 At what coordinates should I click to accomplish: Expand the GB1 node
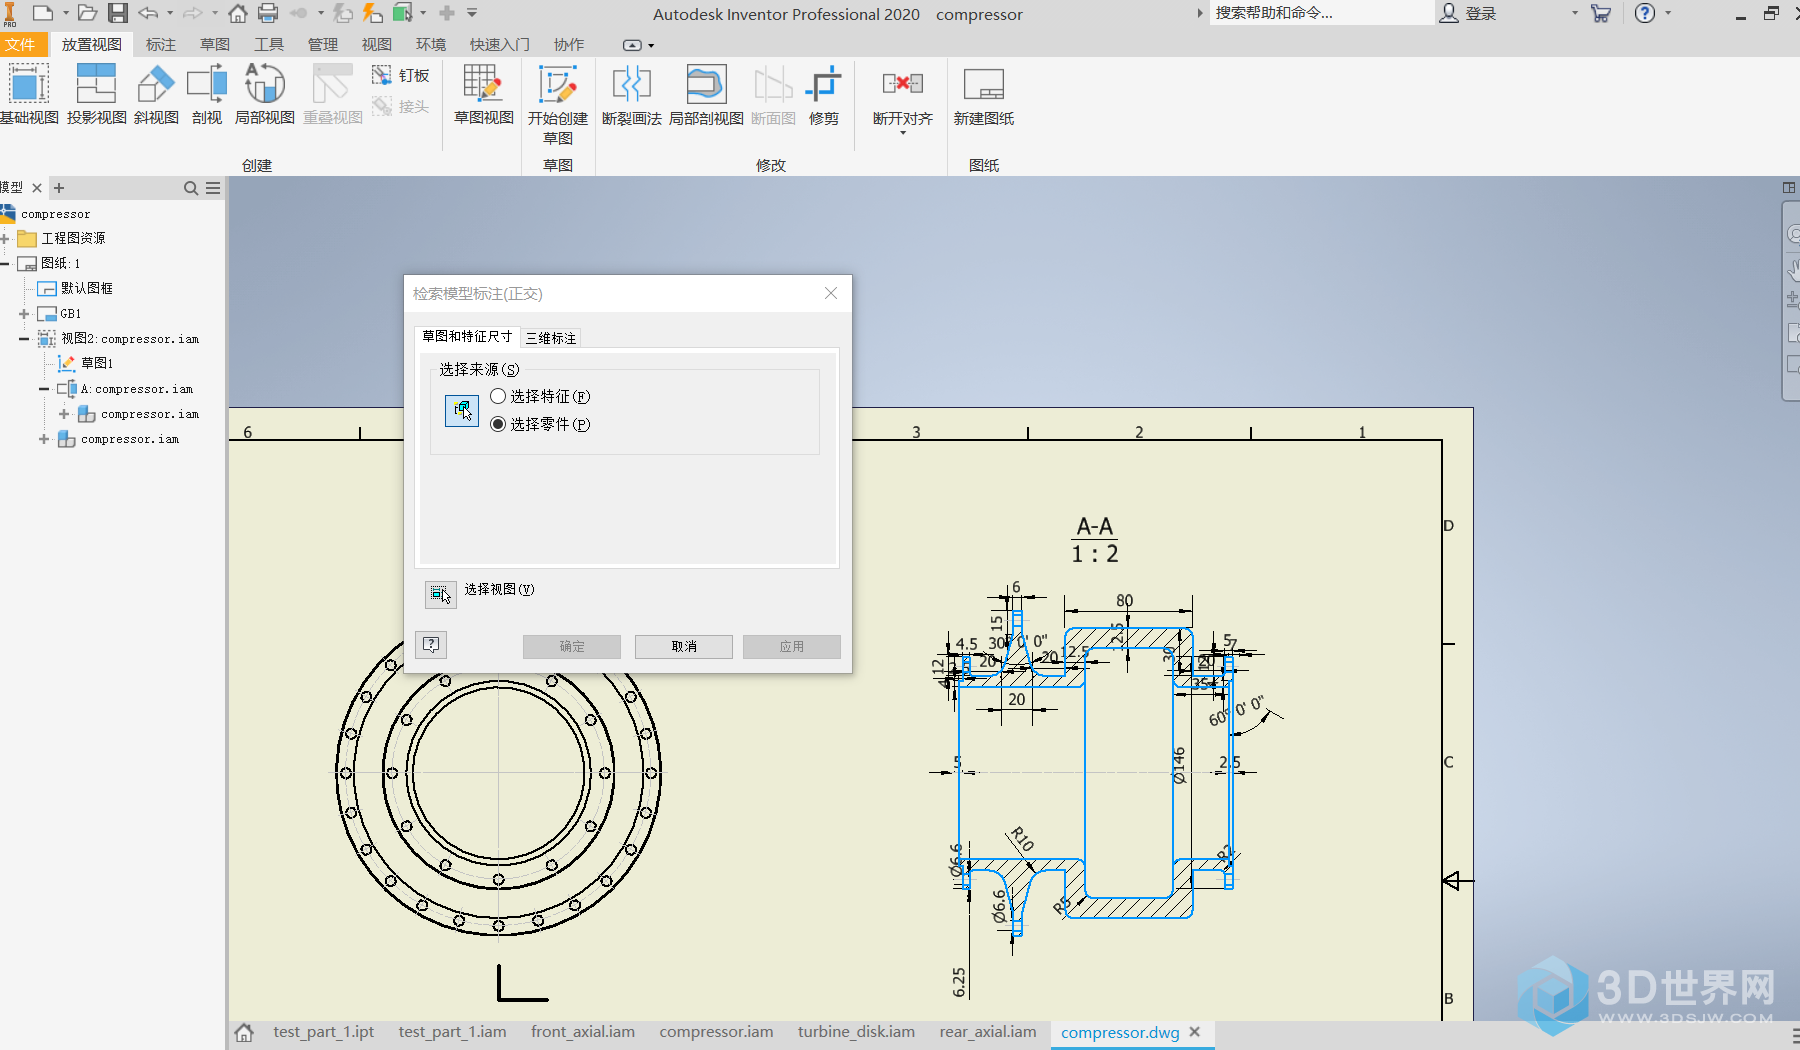[24, 314]
